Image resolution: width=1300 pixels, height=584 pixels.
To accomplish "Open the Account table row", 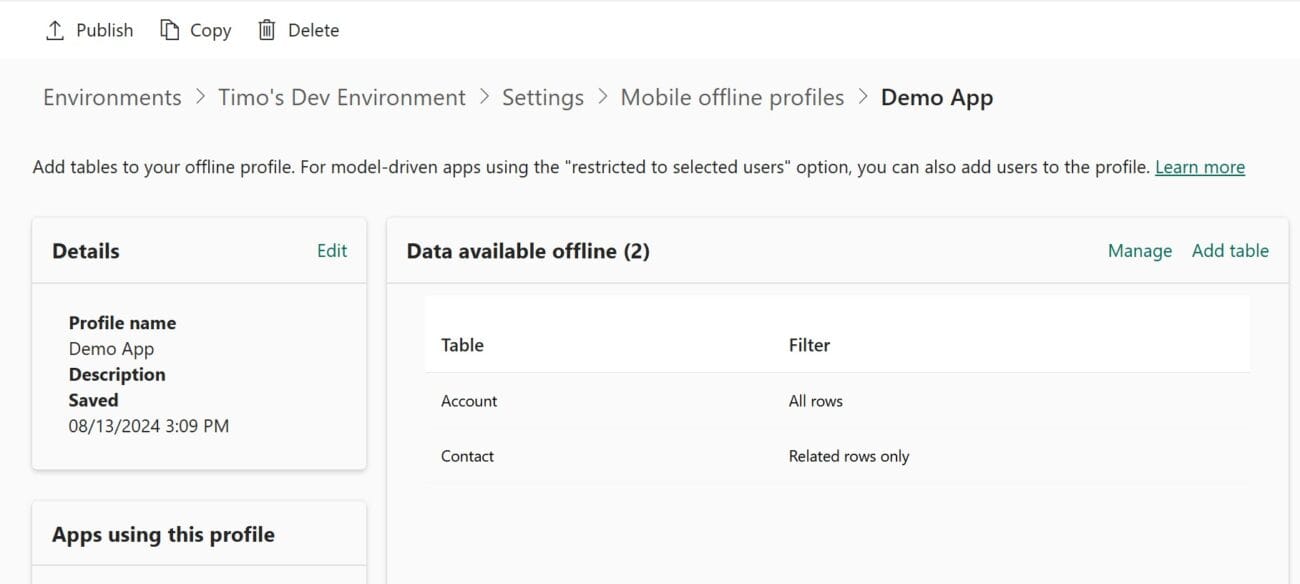I will [469, 401].
